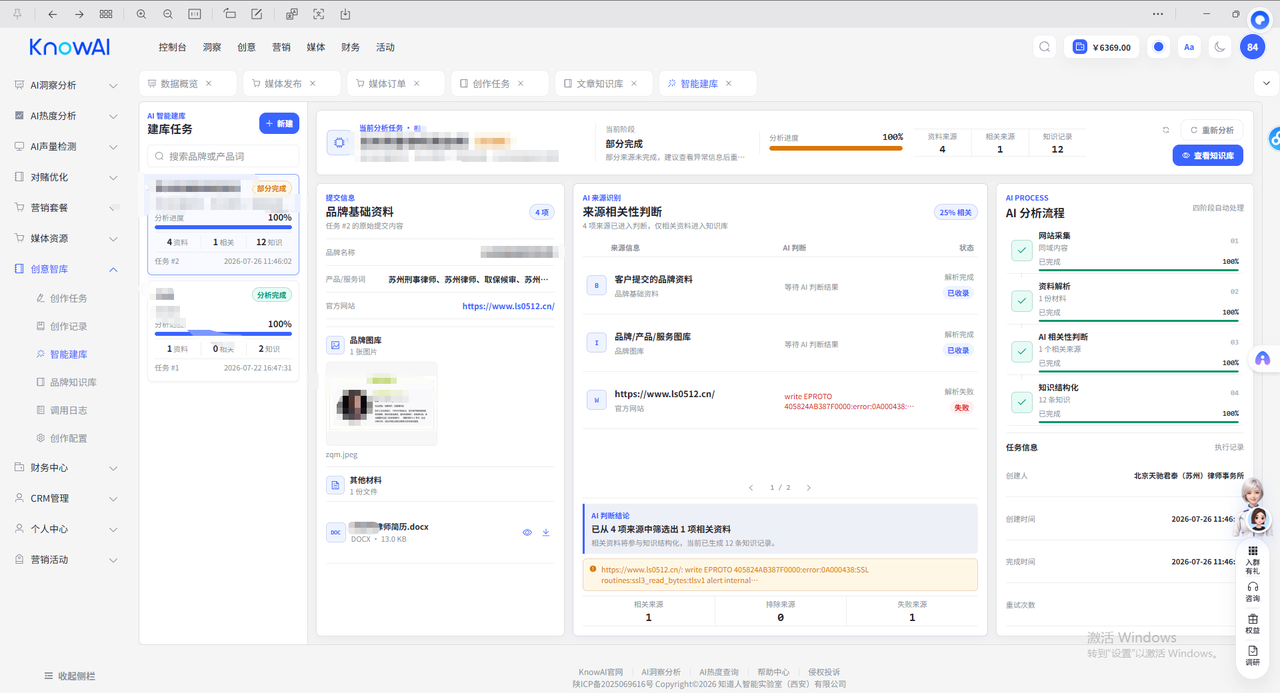The width and height of the screenshot is (1280, 693).
Task: Preview the resume docx with the eye icon
Action: click(527, 532)
